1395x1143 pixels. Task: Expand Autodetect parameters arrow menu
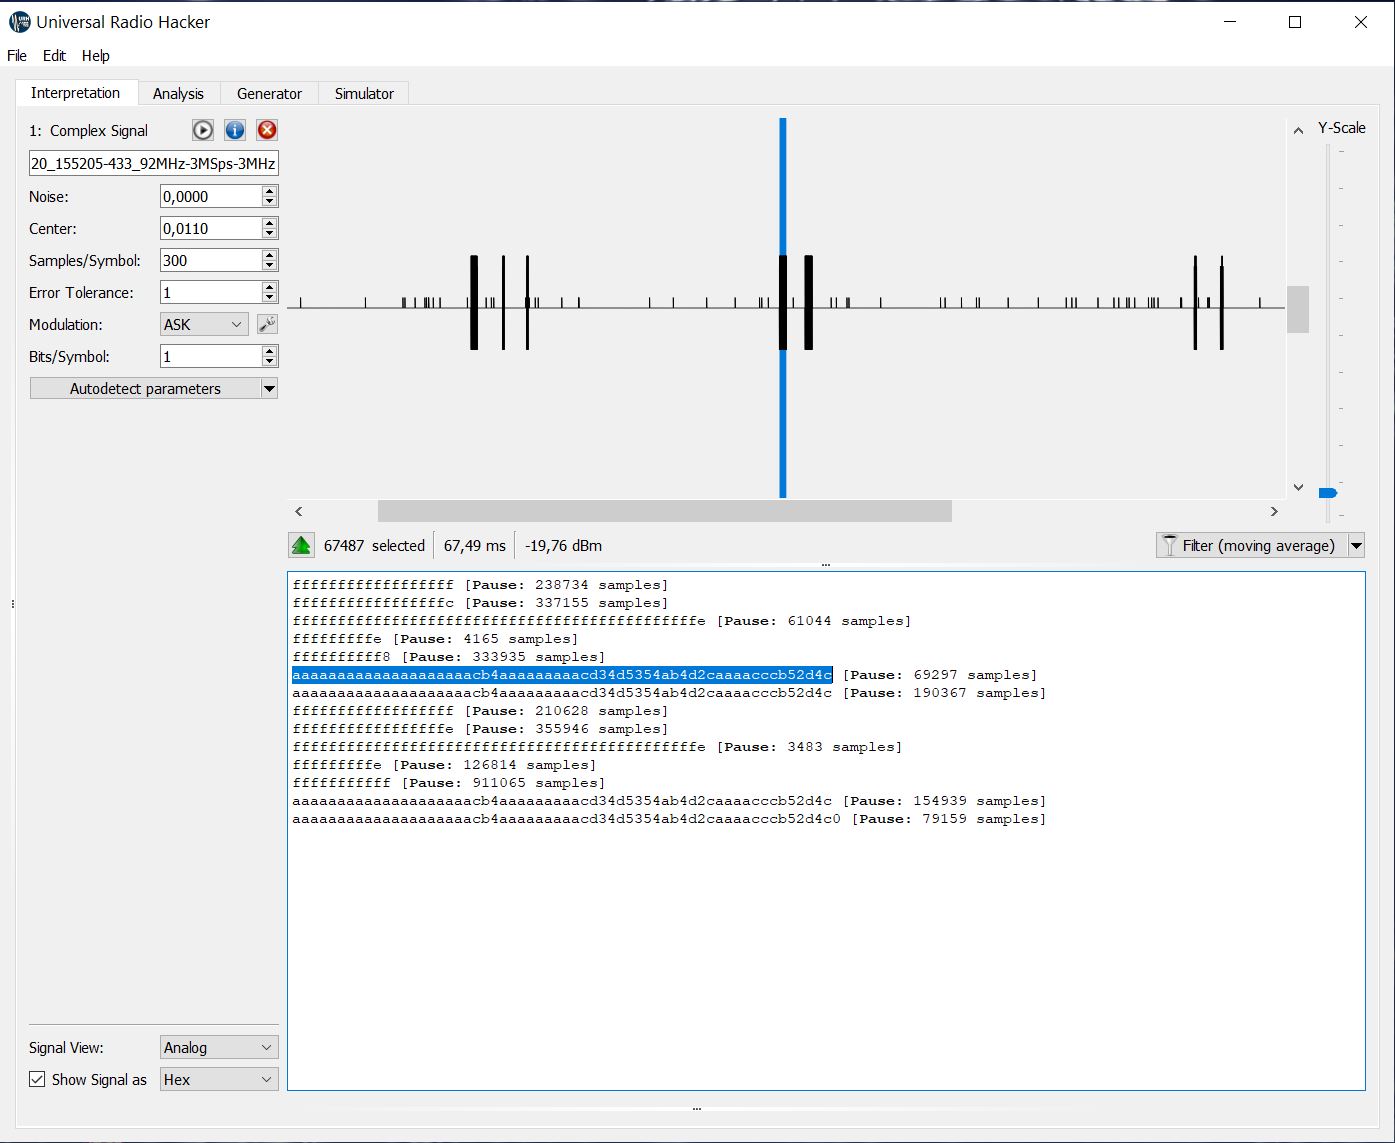pyautogui.click(x=269, y=388)
